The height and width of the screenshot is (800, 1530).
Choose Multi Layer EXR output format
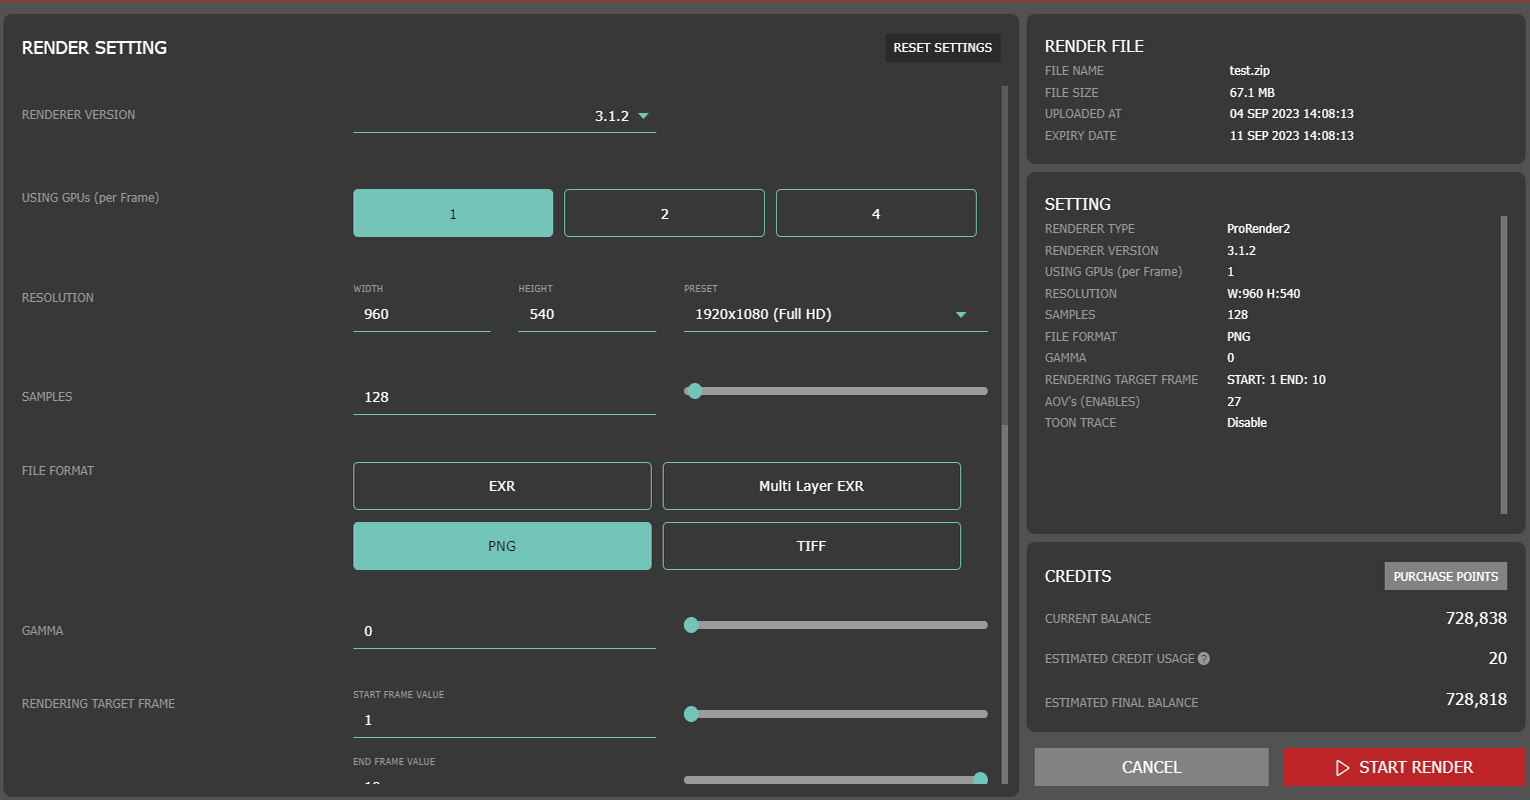pos(811,486)
